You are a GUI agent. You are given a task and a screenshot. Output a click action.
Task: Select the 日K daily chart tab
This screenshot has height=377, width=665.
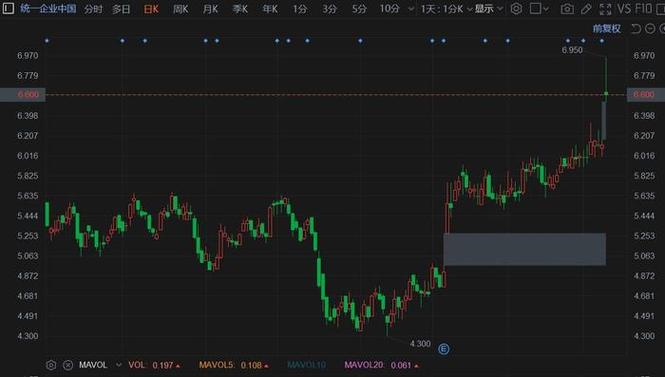click(x=151, y=8)
